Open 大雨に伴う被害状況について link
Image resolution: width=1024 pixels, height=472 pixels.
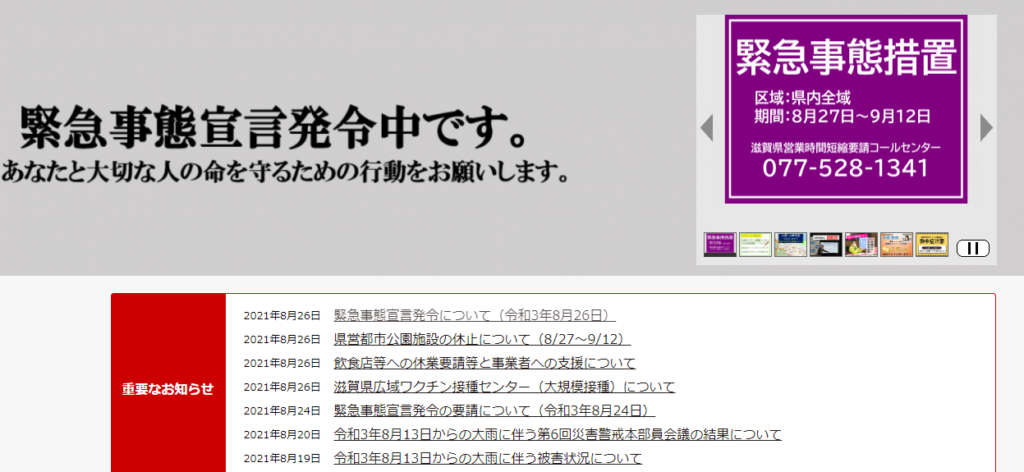tap(487, 459)
